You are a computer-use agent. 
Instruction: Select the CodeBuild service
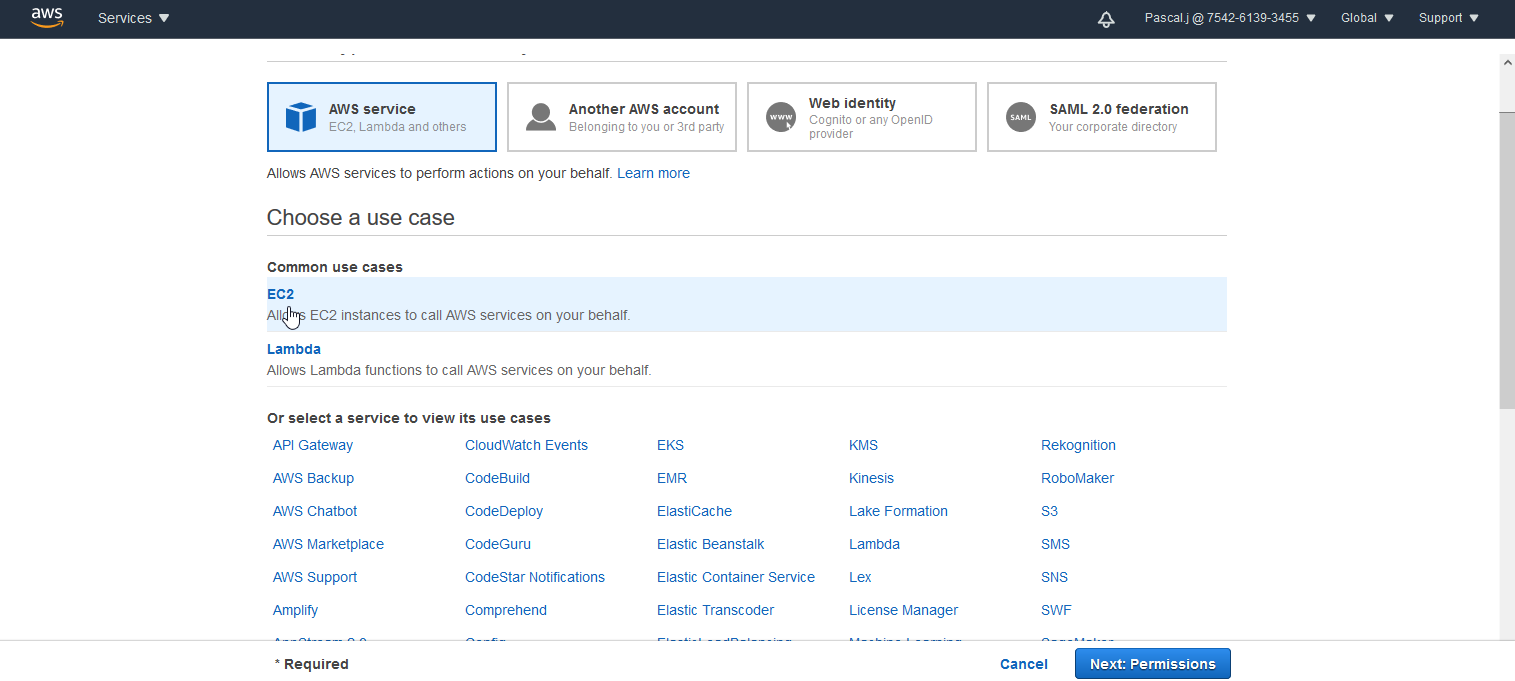click(x=497, y=478)
